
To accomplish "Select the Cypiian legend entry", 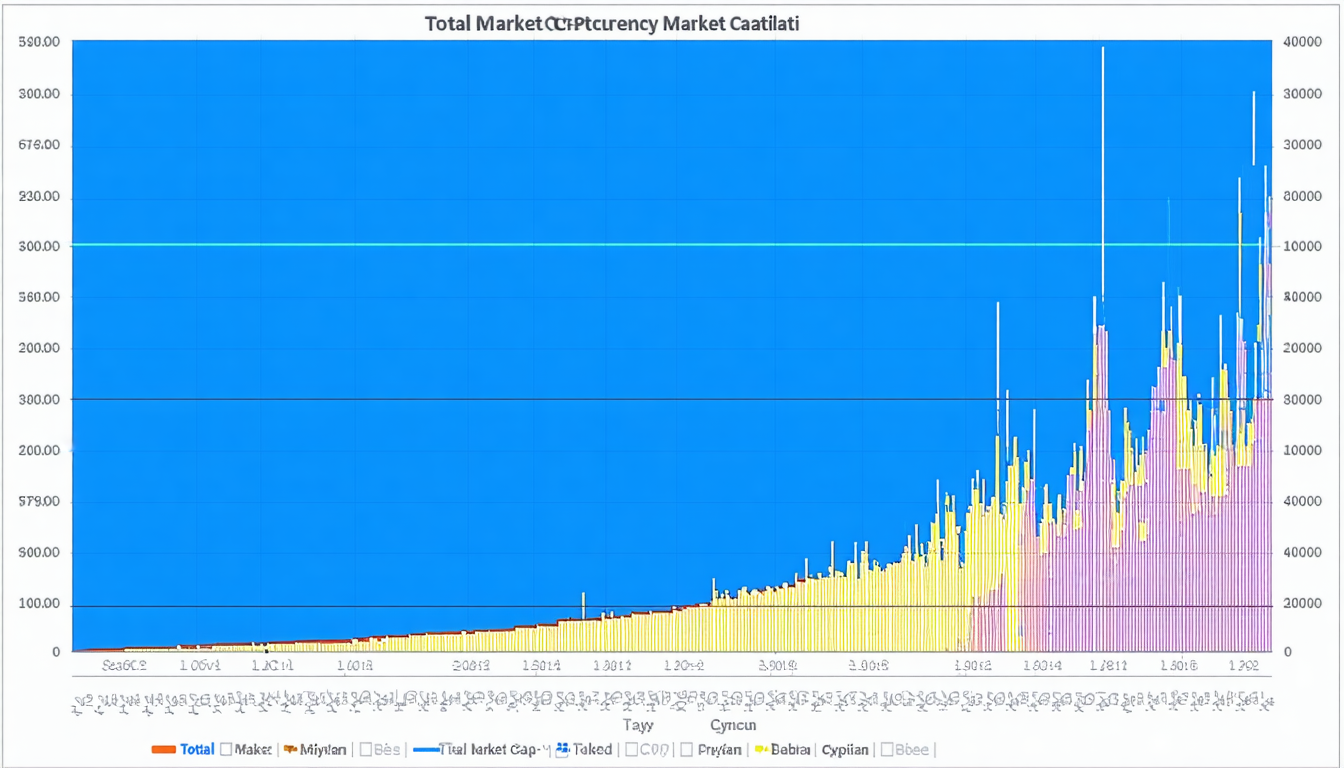I will pos(845,749).
